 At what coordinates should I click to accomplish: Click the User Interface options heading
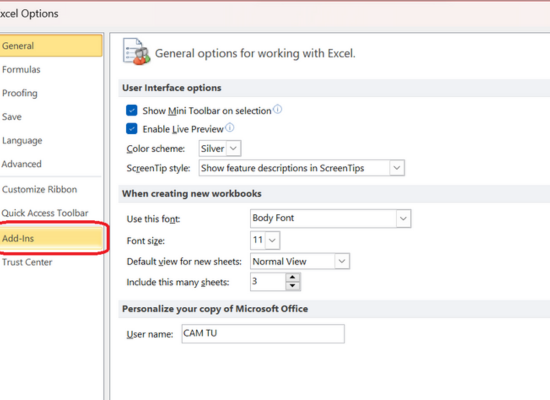coord(172,88)
